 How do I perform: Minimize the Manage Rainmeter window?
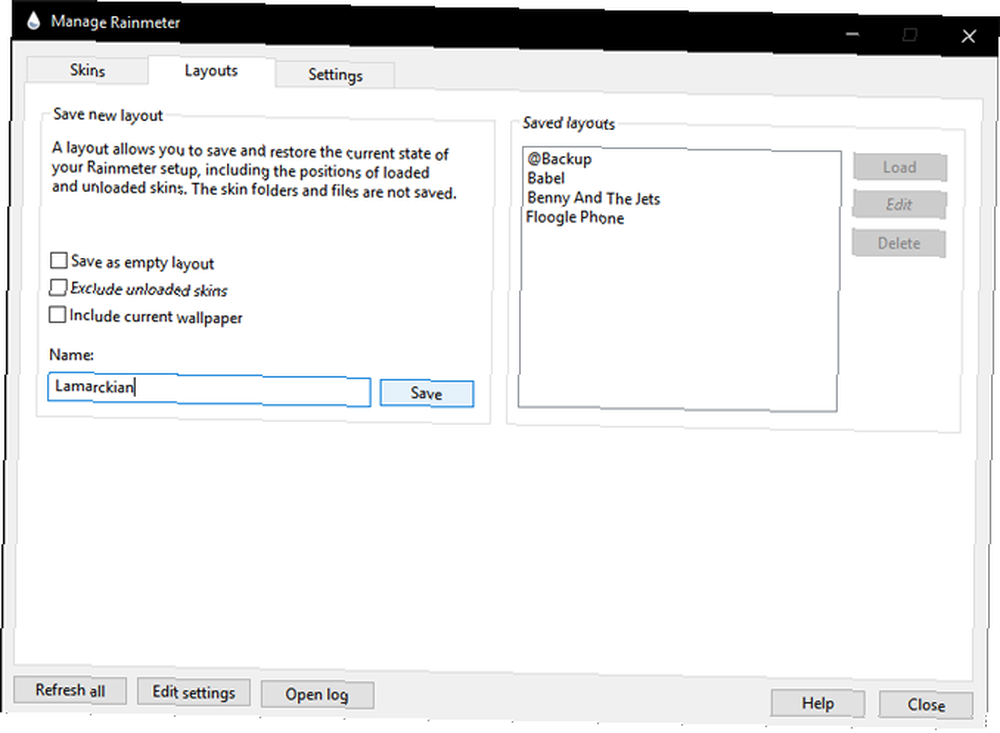pyautogui.click(x=852, y=34)
